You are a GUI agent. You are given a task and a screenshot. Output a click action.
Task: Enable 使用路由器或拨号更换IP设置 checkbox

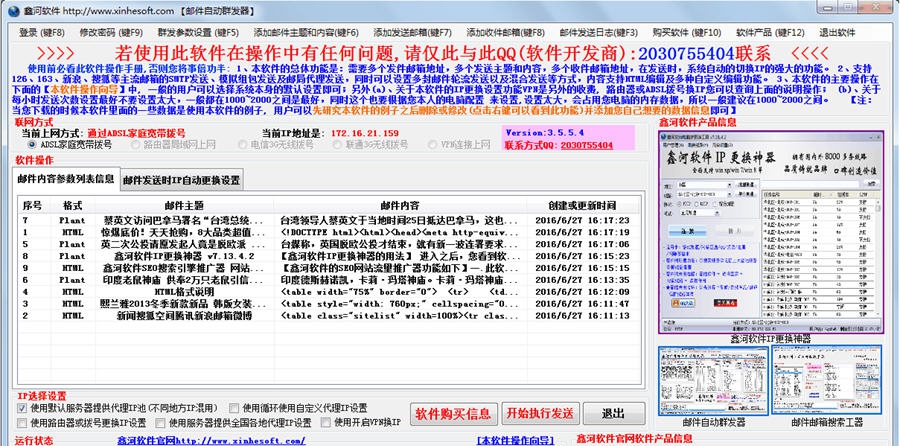22,423
